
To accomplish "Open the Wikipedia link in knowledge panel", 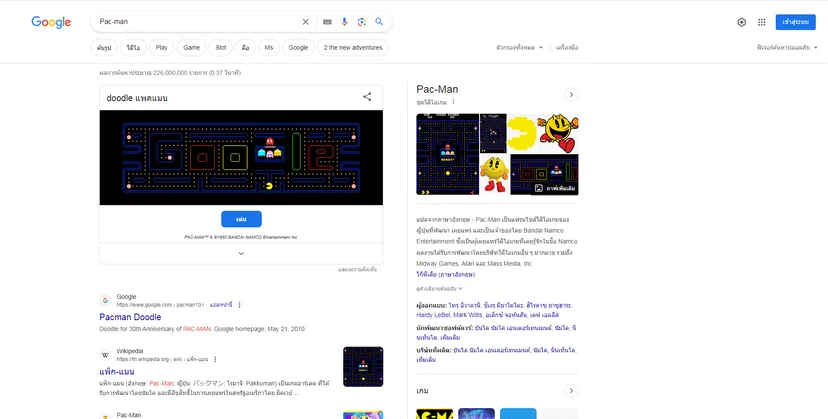I will click(446, 275).
